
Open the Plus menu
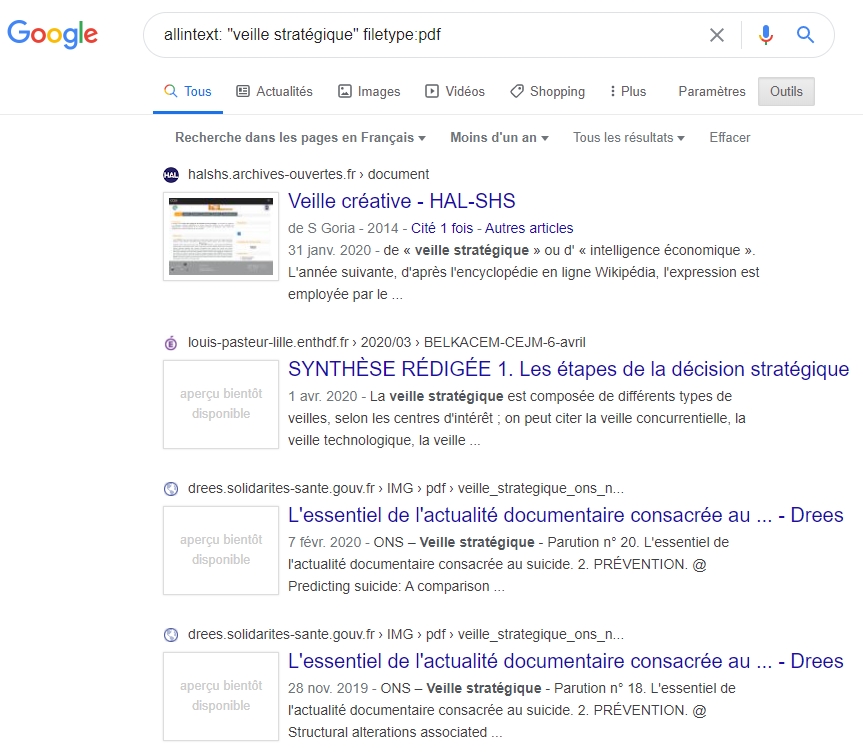click(x=628, y=91)
